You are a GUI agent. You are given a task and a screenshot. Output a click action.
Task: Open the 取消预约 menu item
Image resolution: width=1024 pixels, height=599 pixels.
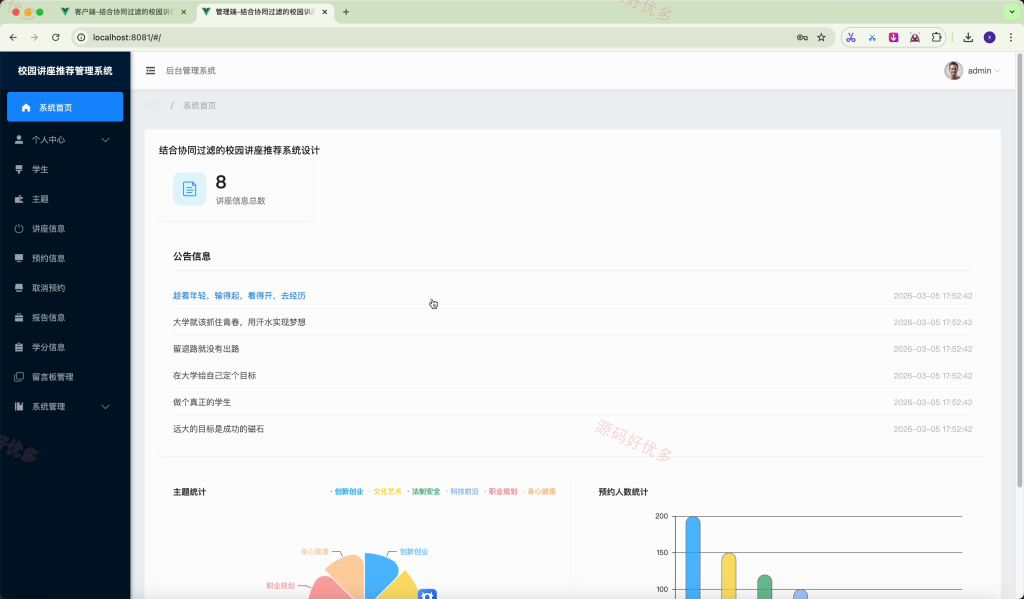65,288
